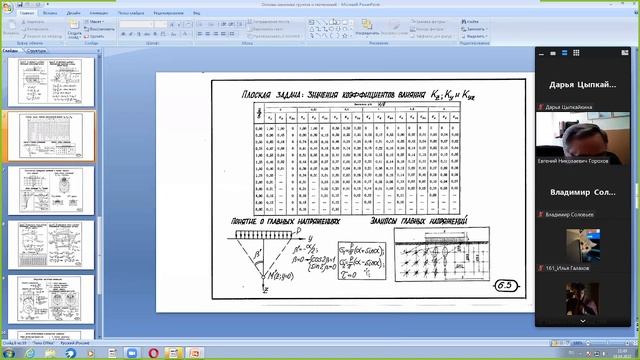Open the Вид ribbon tab

pyautogui.click(x=197, y=13)
